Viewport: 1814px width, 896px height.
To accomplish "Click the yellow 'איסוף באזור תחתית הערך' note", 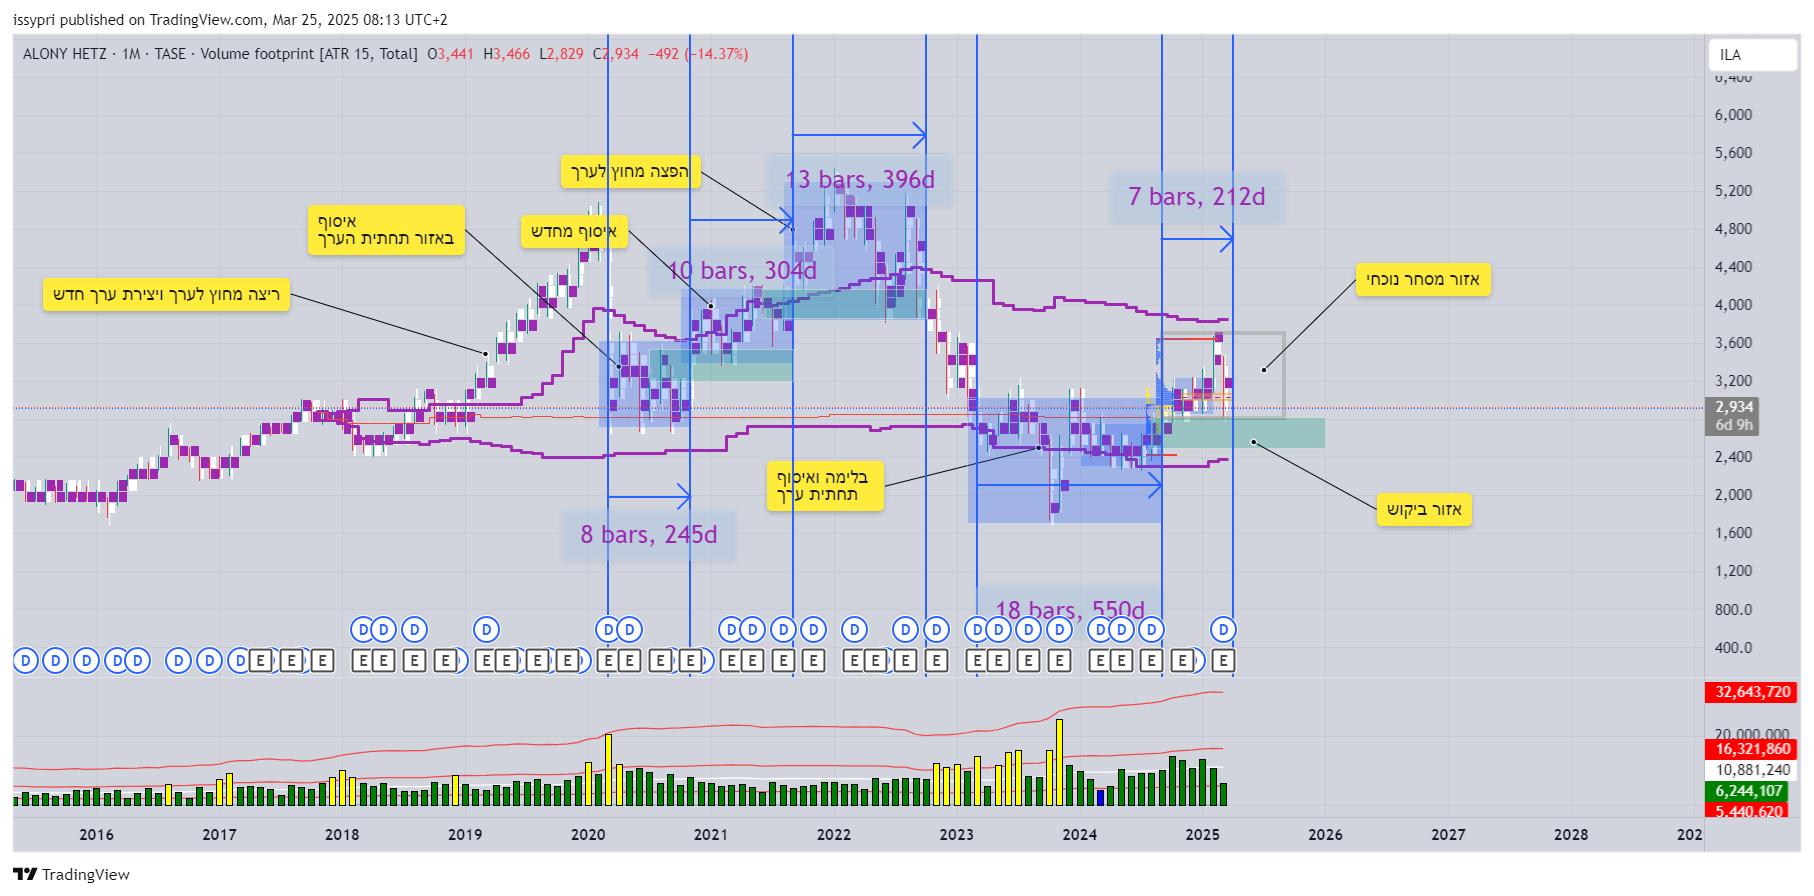I will pyautogui.click(x=386, y=230).
